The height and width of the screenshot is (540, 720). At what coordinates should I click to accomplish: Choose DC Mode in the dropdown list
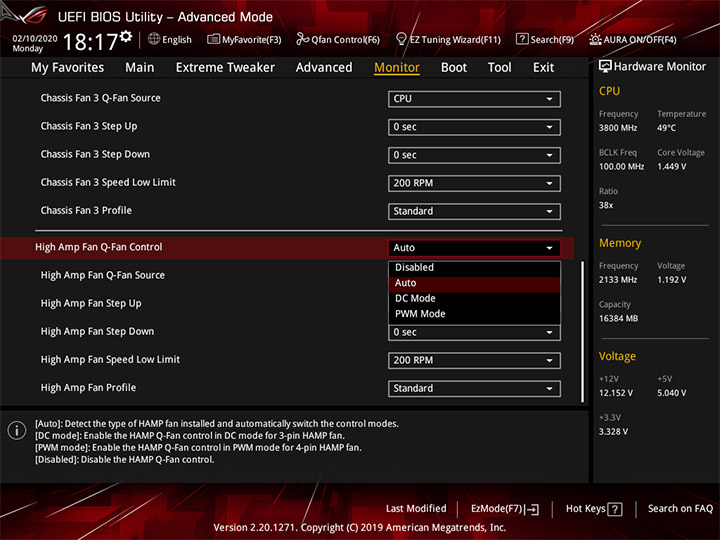coord(474,298)
